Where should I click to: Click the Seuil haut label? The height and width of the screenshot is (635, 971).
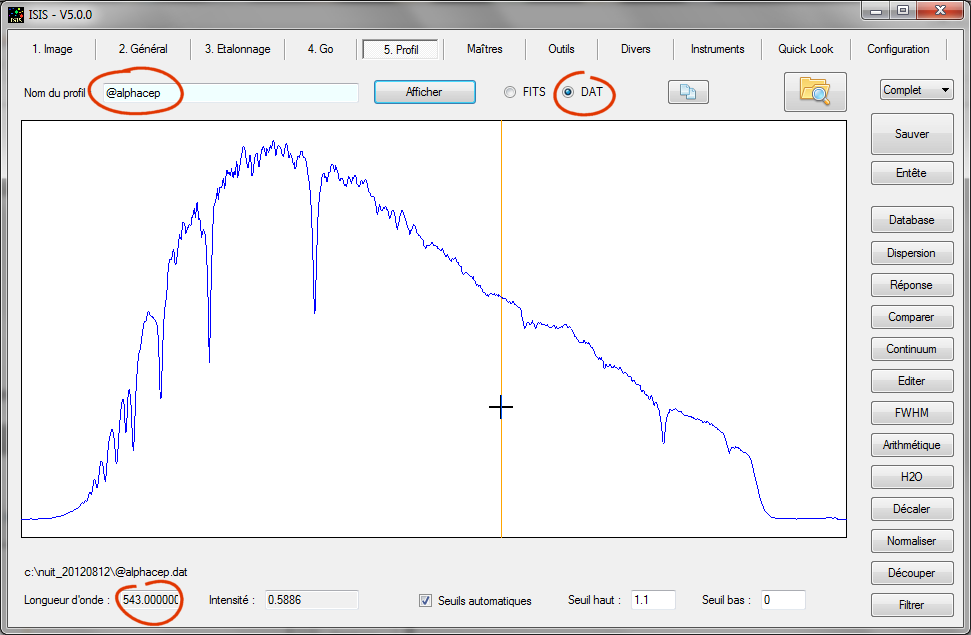tap(594, 600)
